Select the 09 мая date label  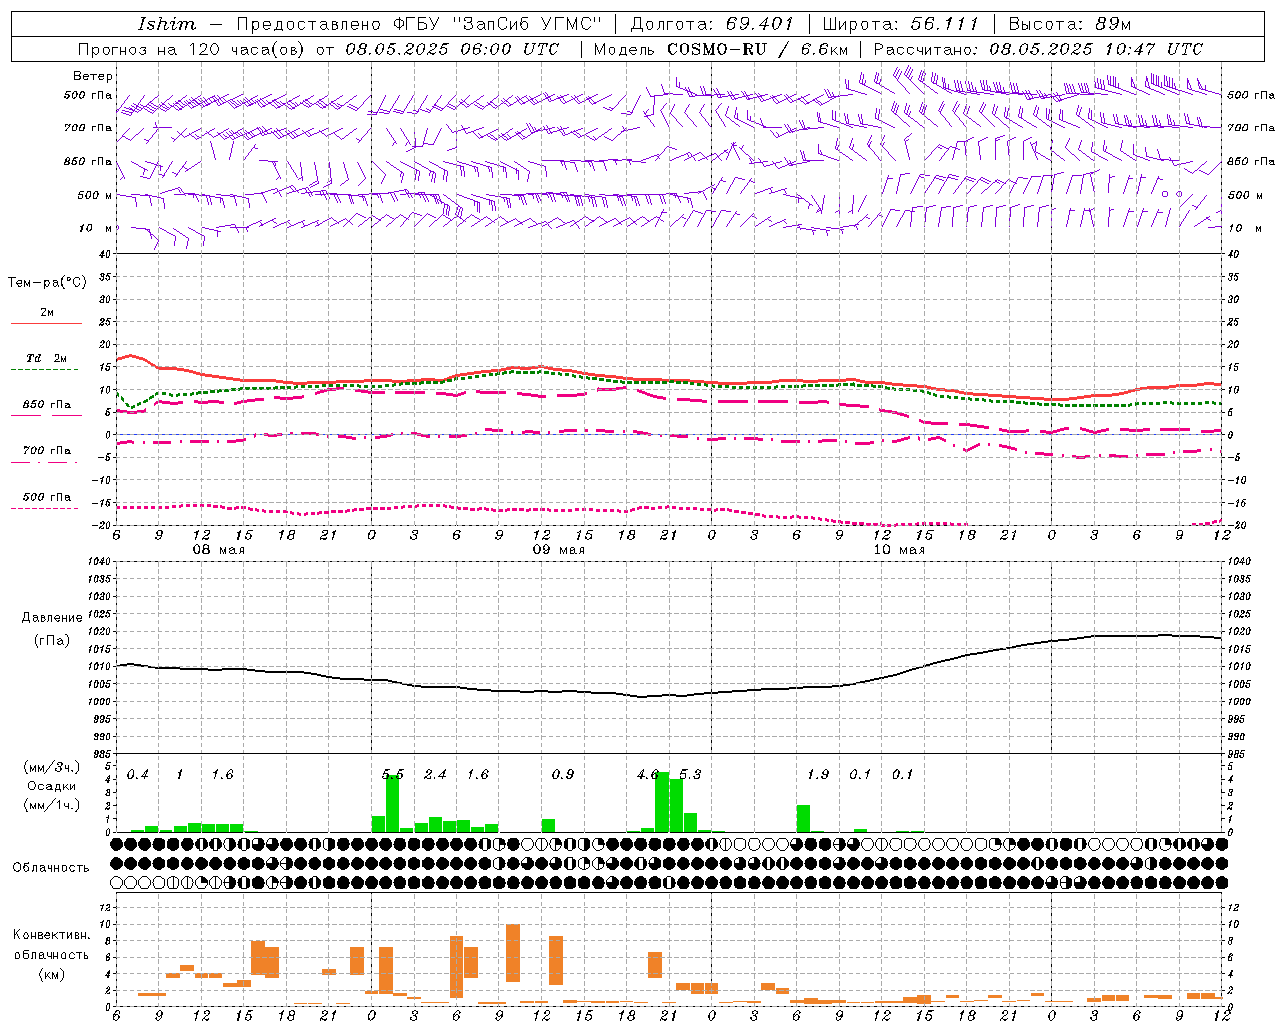(x=558, y=550)
